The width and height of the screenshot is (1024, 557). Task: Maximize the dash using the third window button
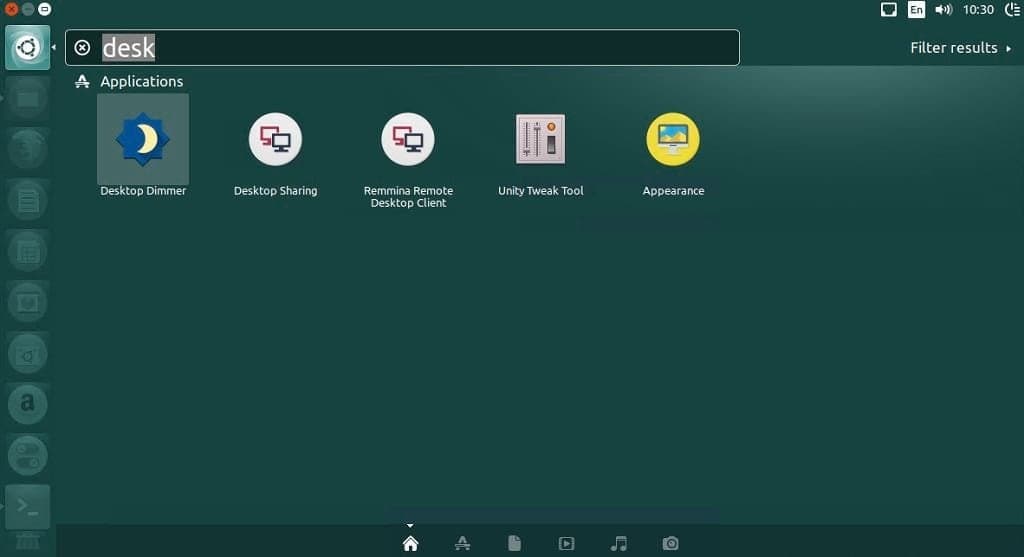coord(44,9)
